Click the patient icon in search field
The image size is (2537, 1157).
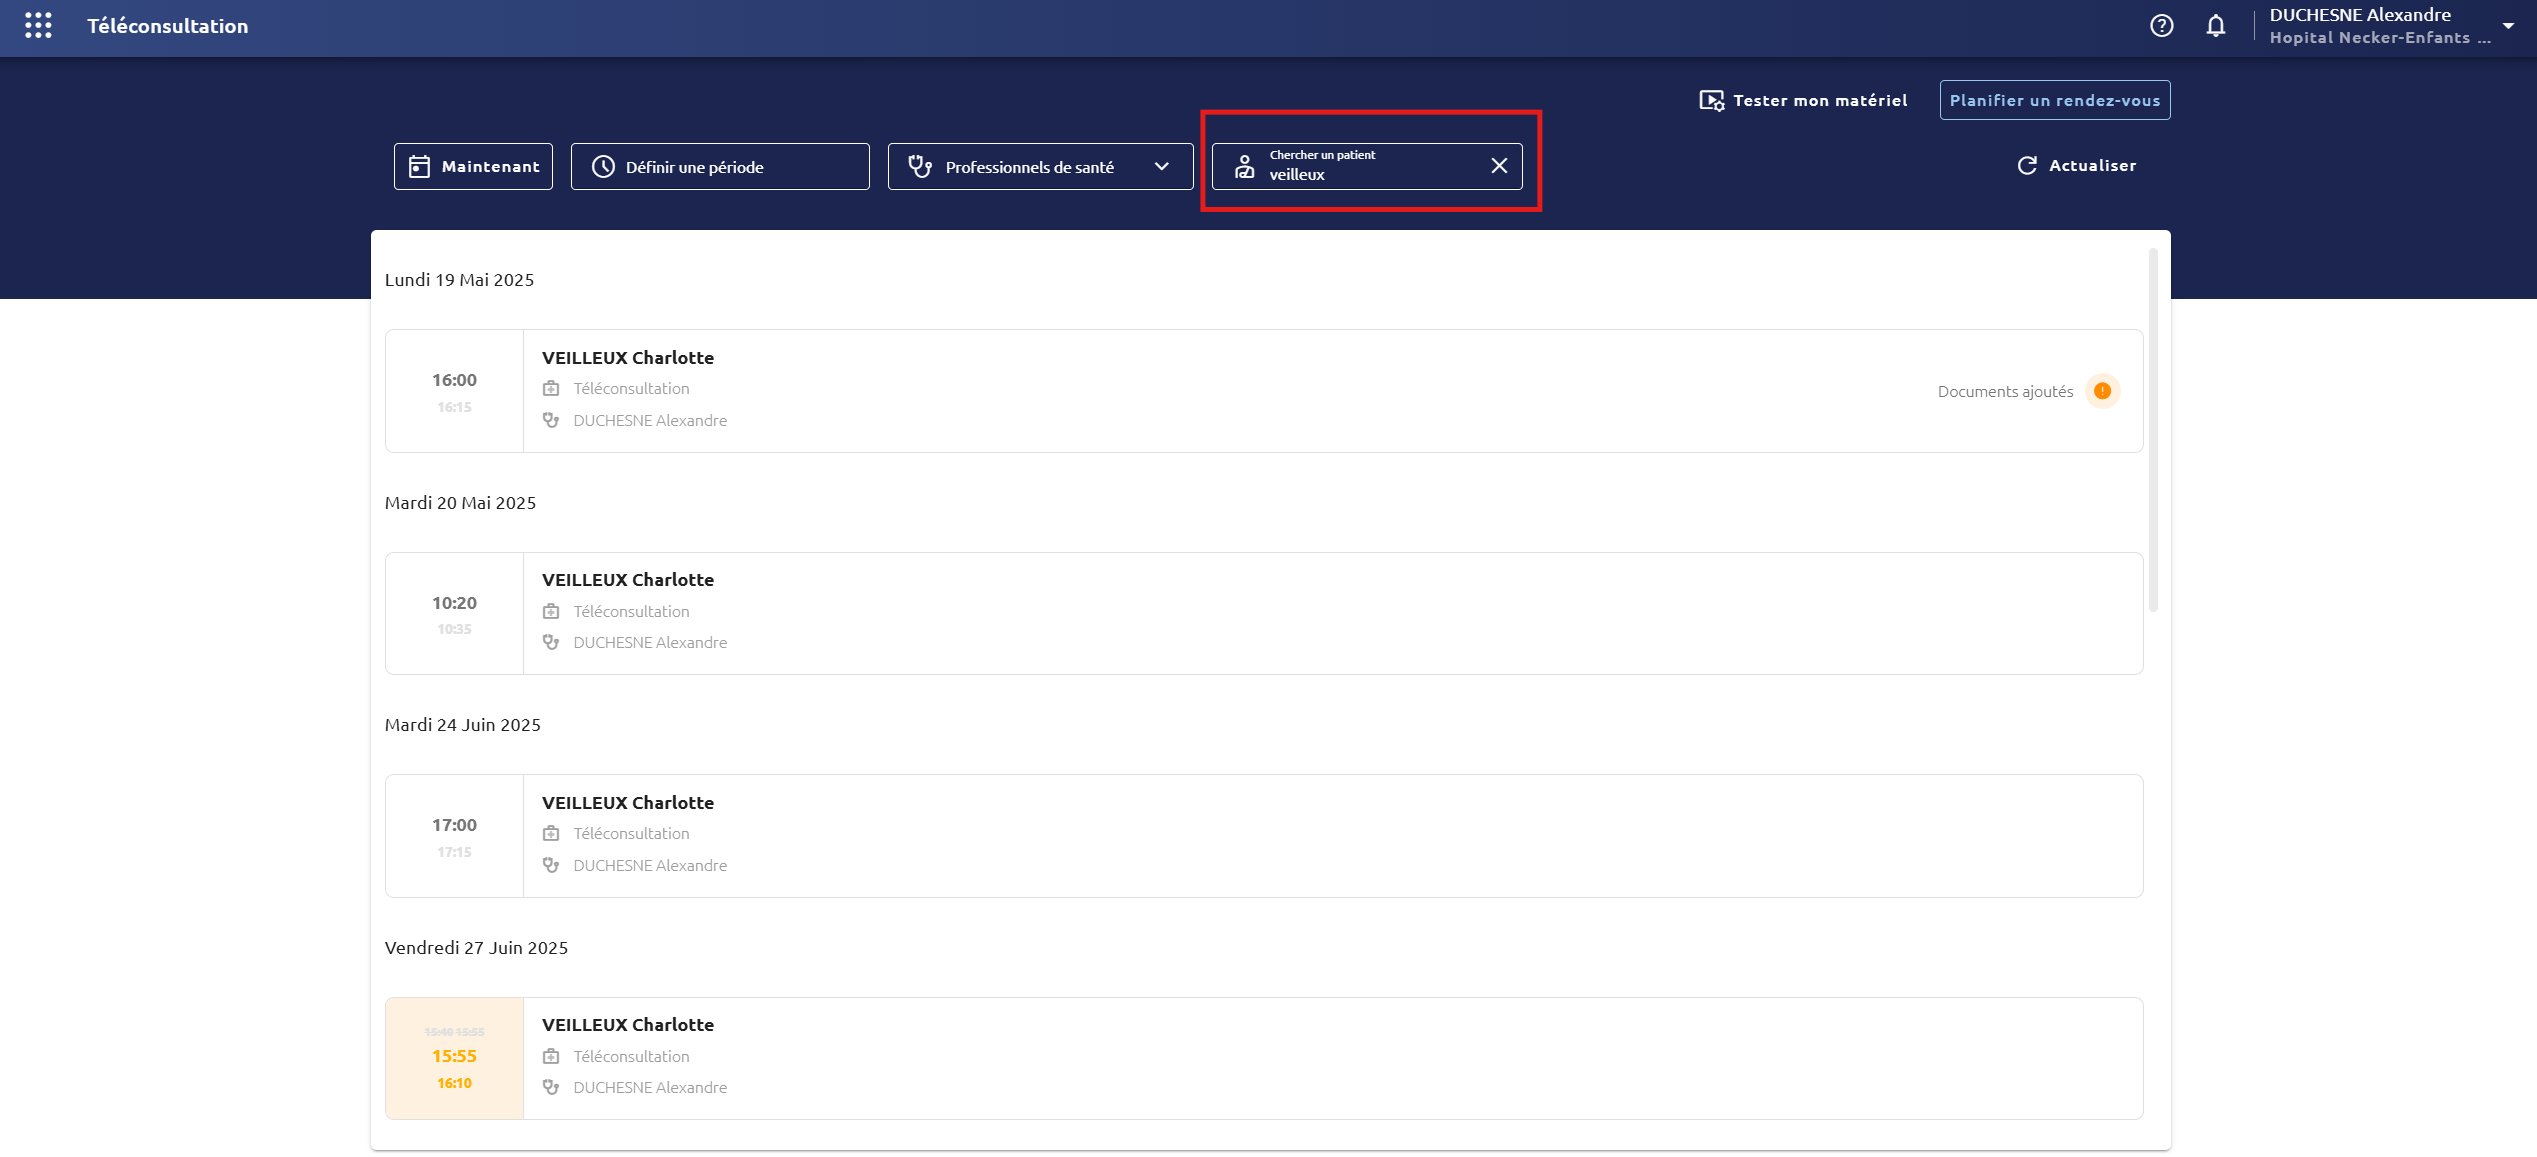[x=1244, y=166]
